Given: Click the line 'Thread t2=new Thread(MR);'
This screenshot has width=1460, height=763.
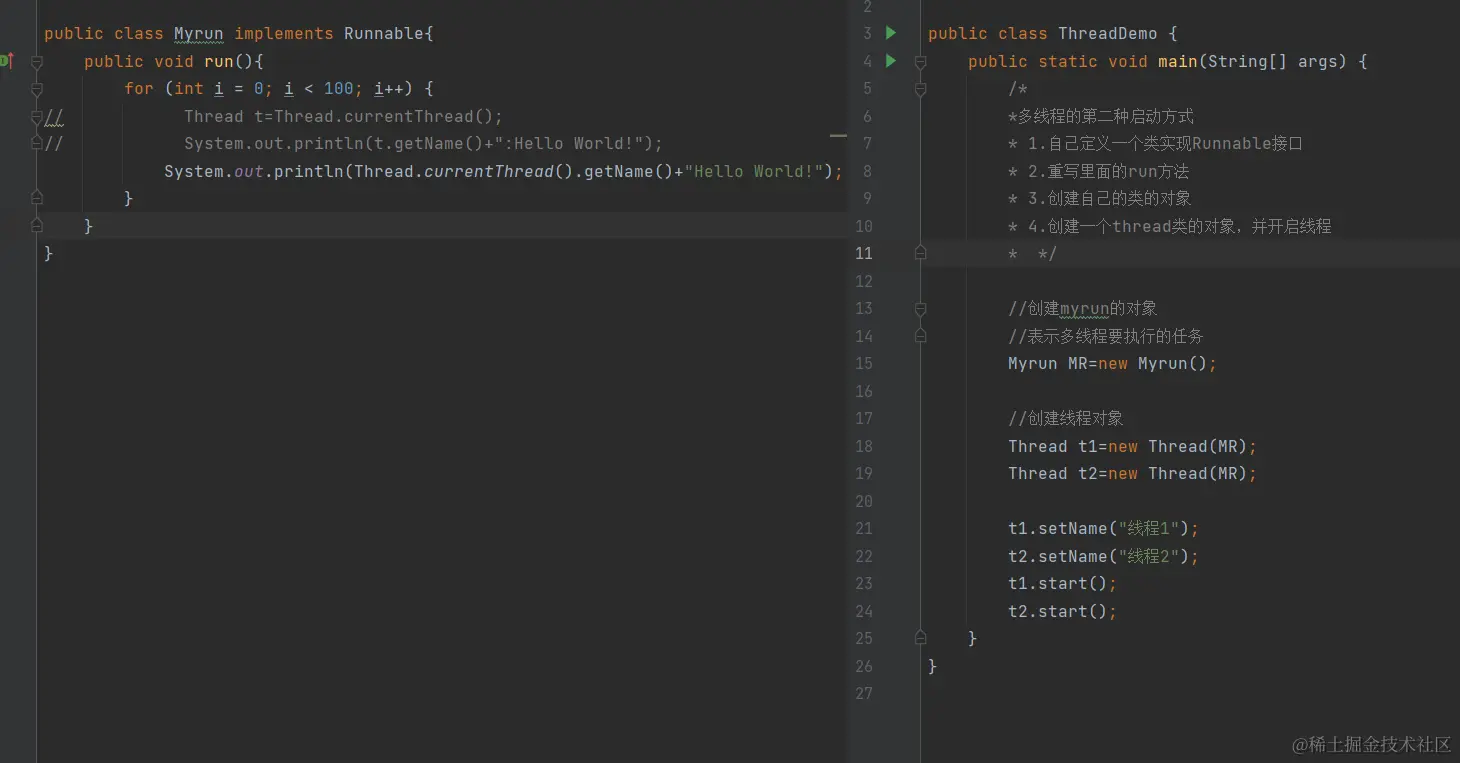Looking at the screenshot, I should coord(1133,474).
